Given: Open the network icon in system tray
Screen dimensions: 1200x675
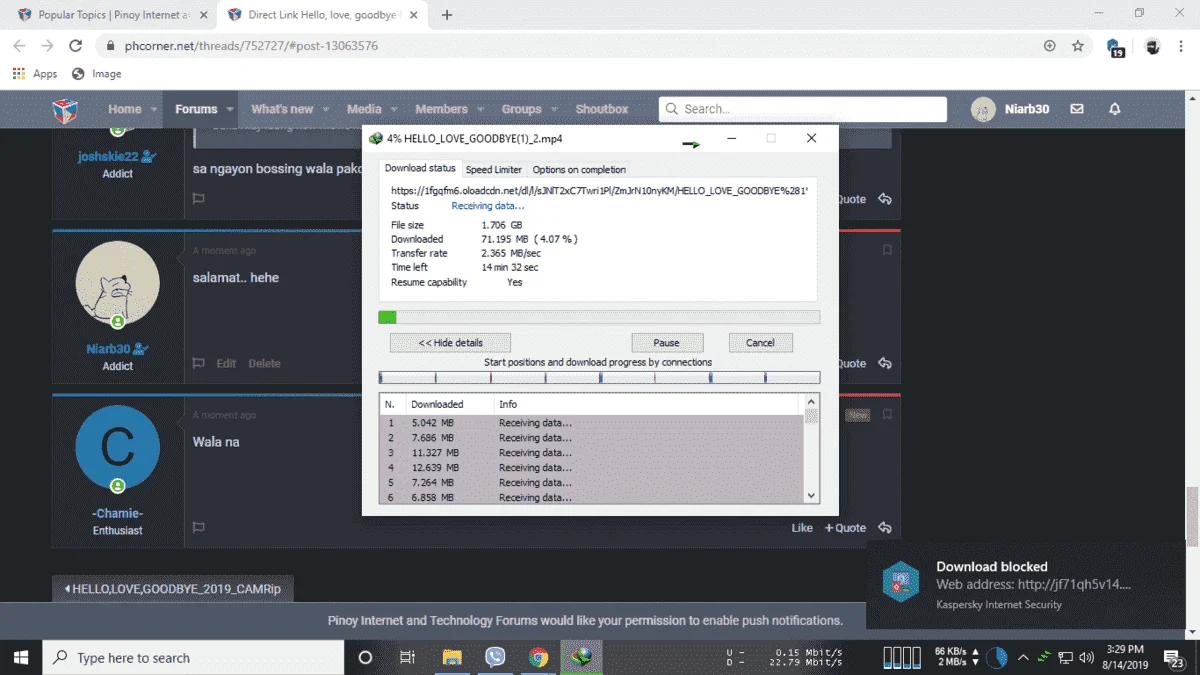Looking at the screenshot, I should (x=1066, y=657).
